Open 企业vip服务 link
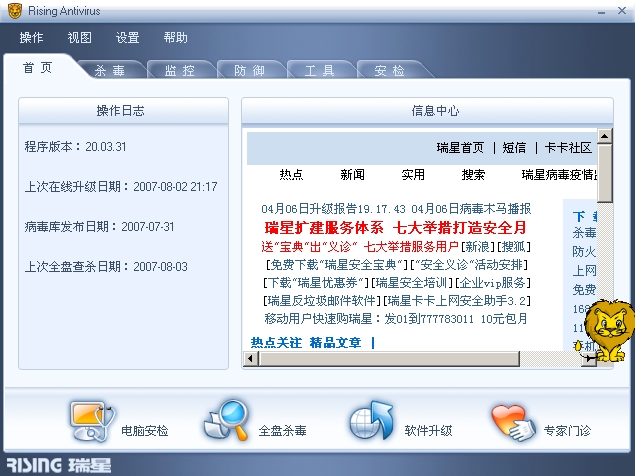This screenshot has width=635, height=476. [493, 283]
